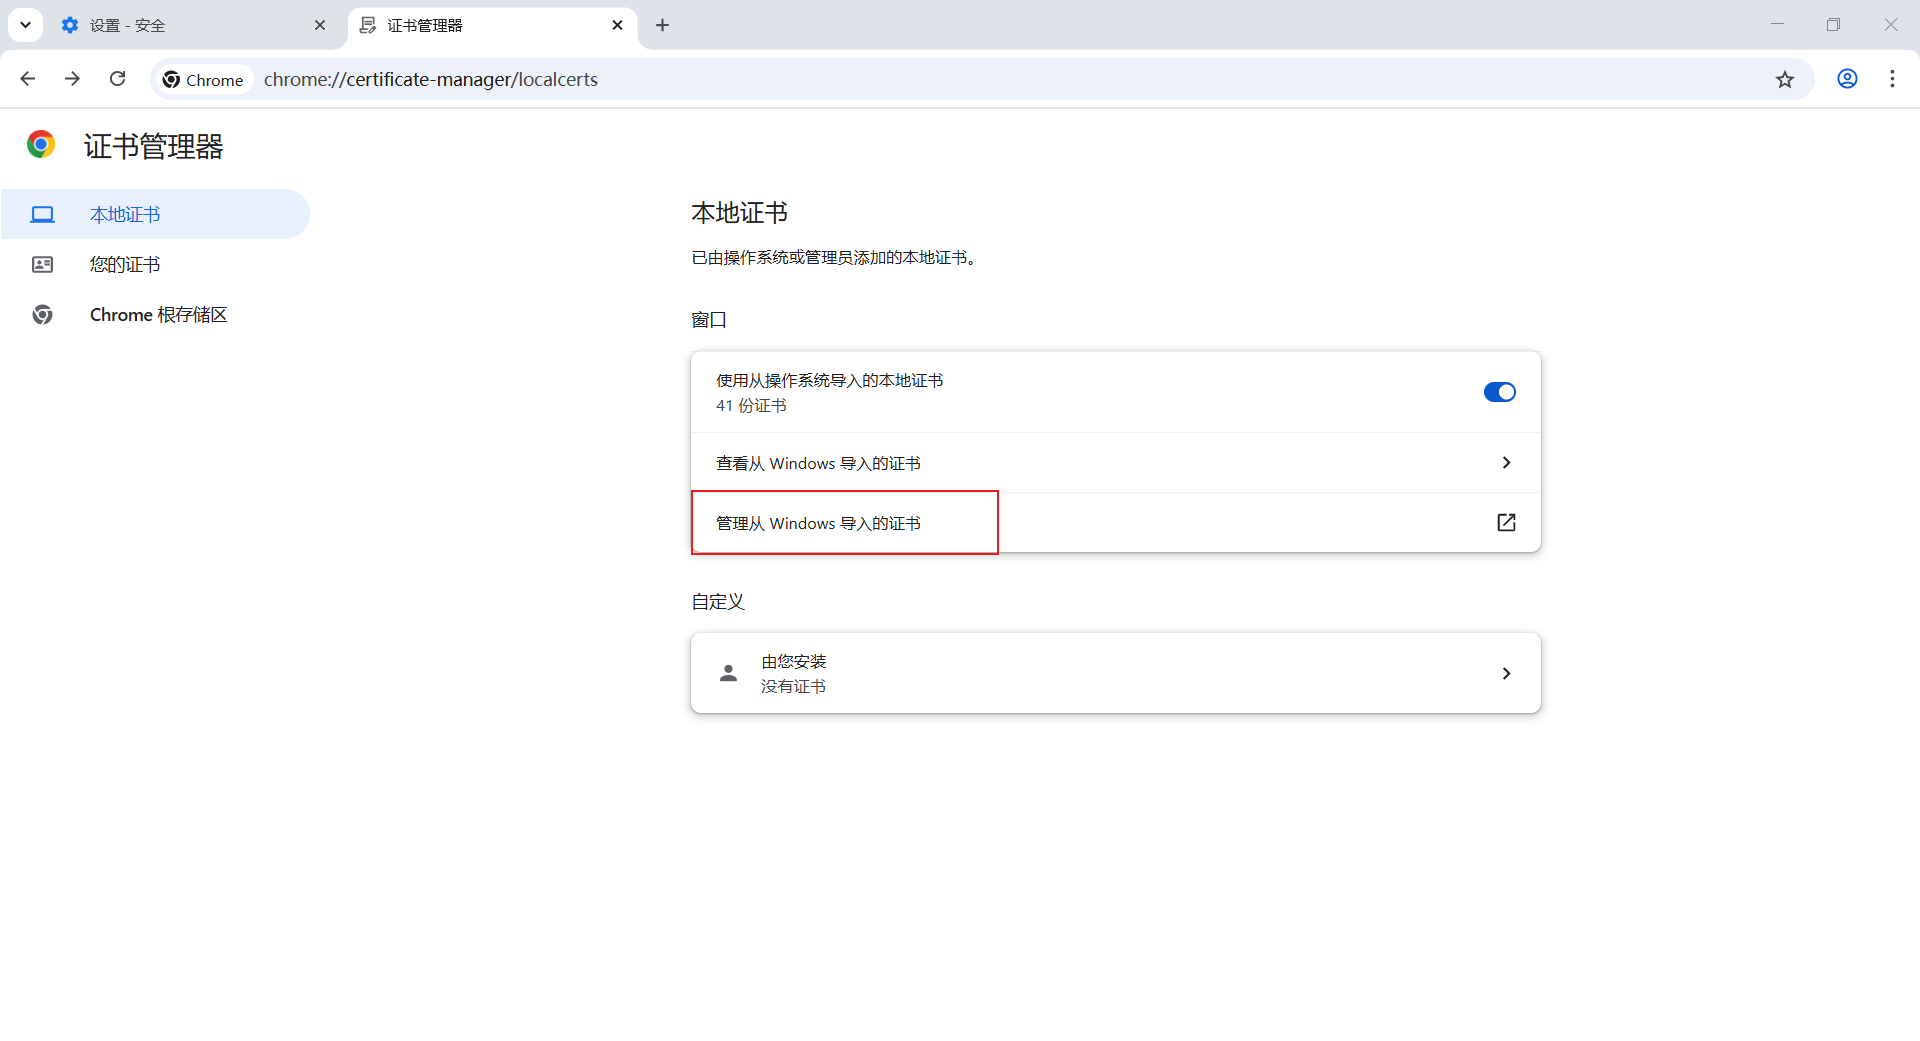Toggle 使用从操作系统导入的本地证书 switch off

[1499, 392]
